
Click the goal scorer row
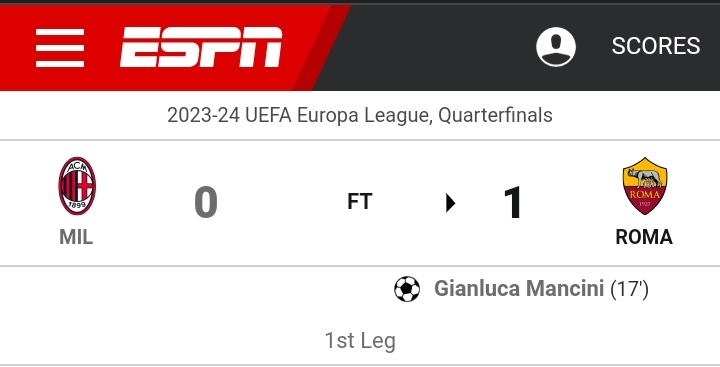360,289
